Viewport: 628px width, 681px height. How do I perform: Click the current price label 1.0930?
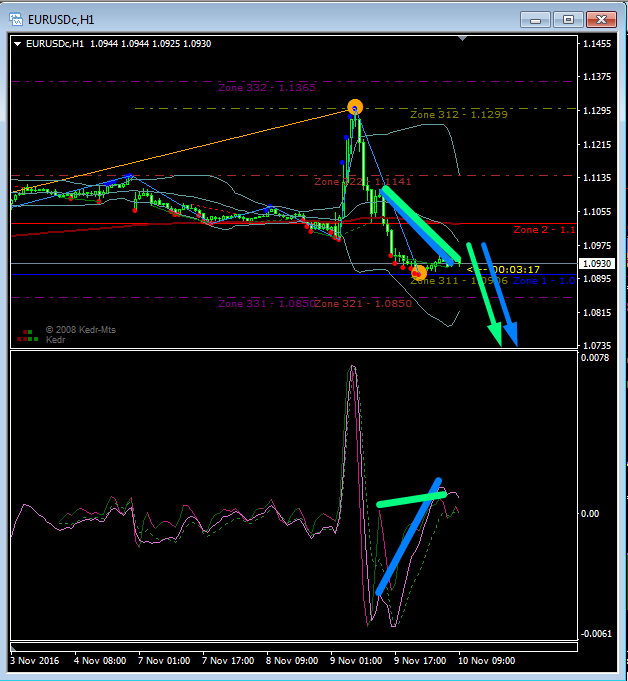tap(597, 264)
